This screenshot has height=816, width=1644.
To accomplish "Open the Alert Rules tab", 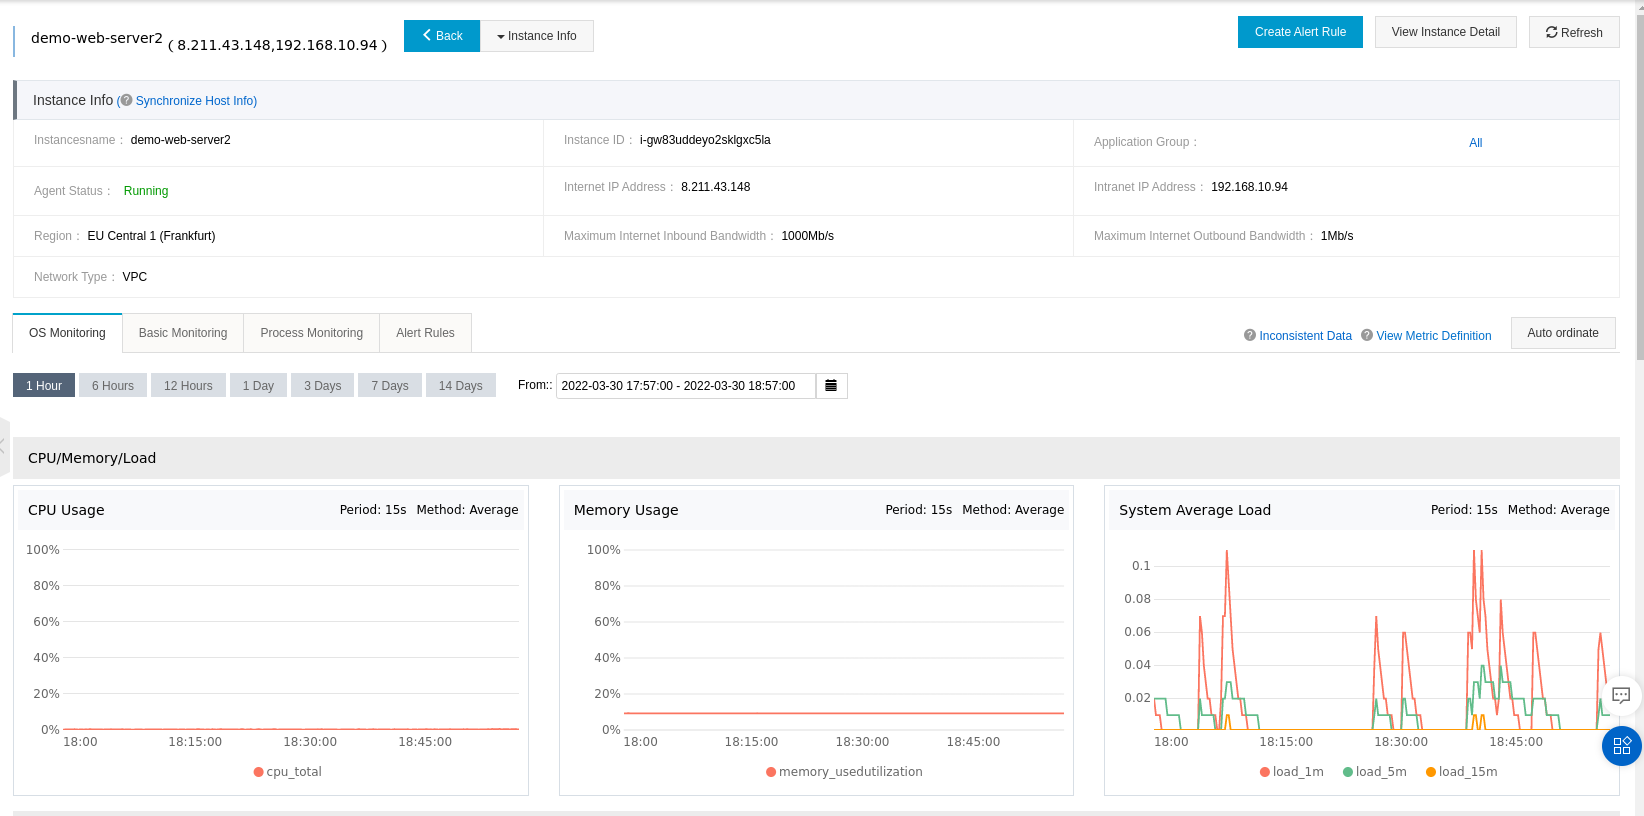I will (x=425, y=333).
